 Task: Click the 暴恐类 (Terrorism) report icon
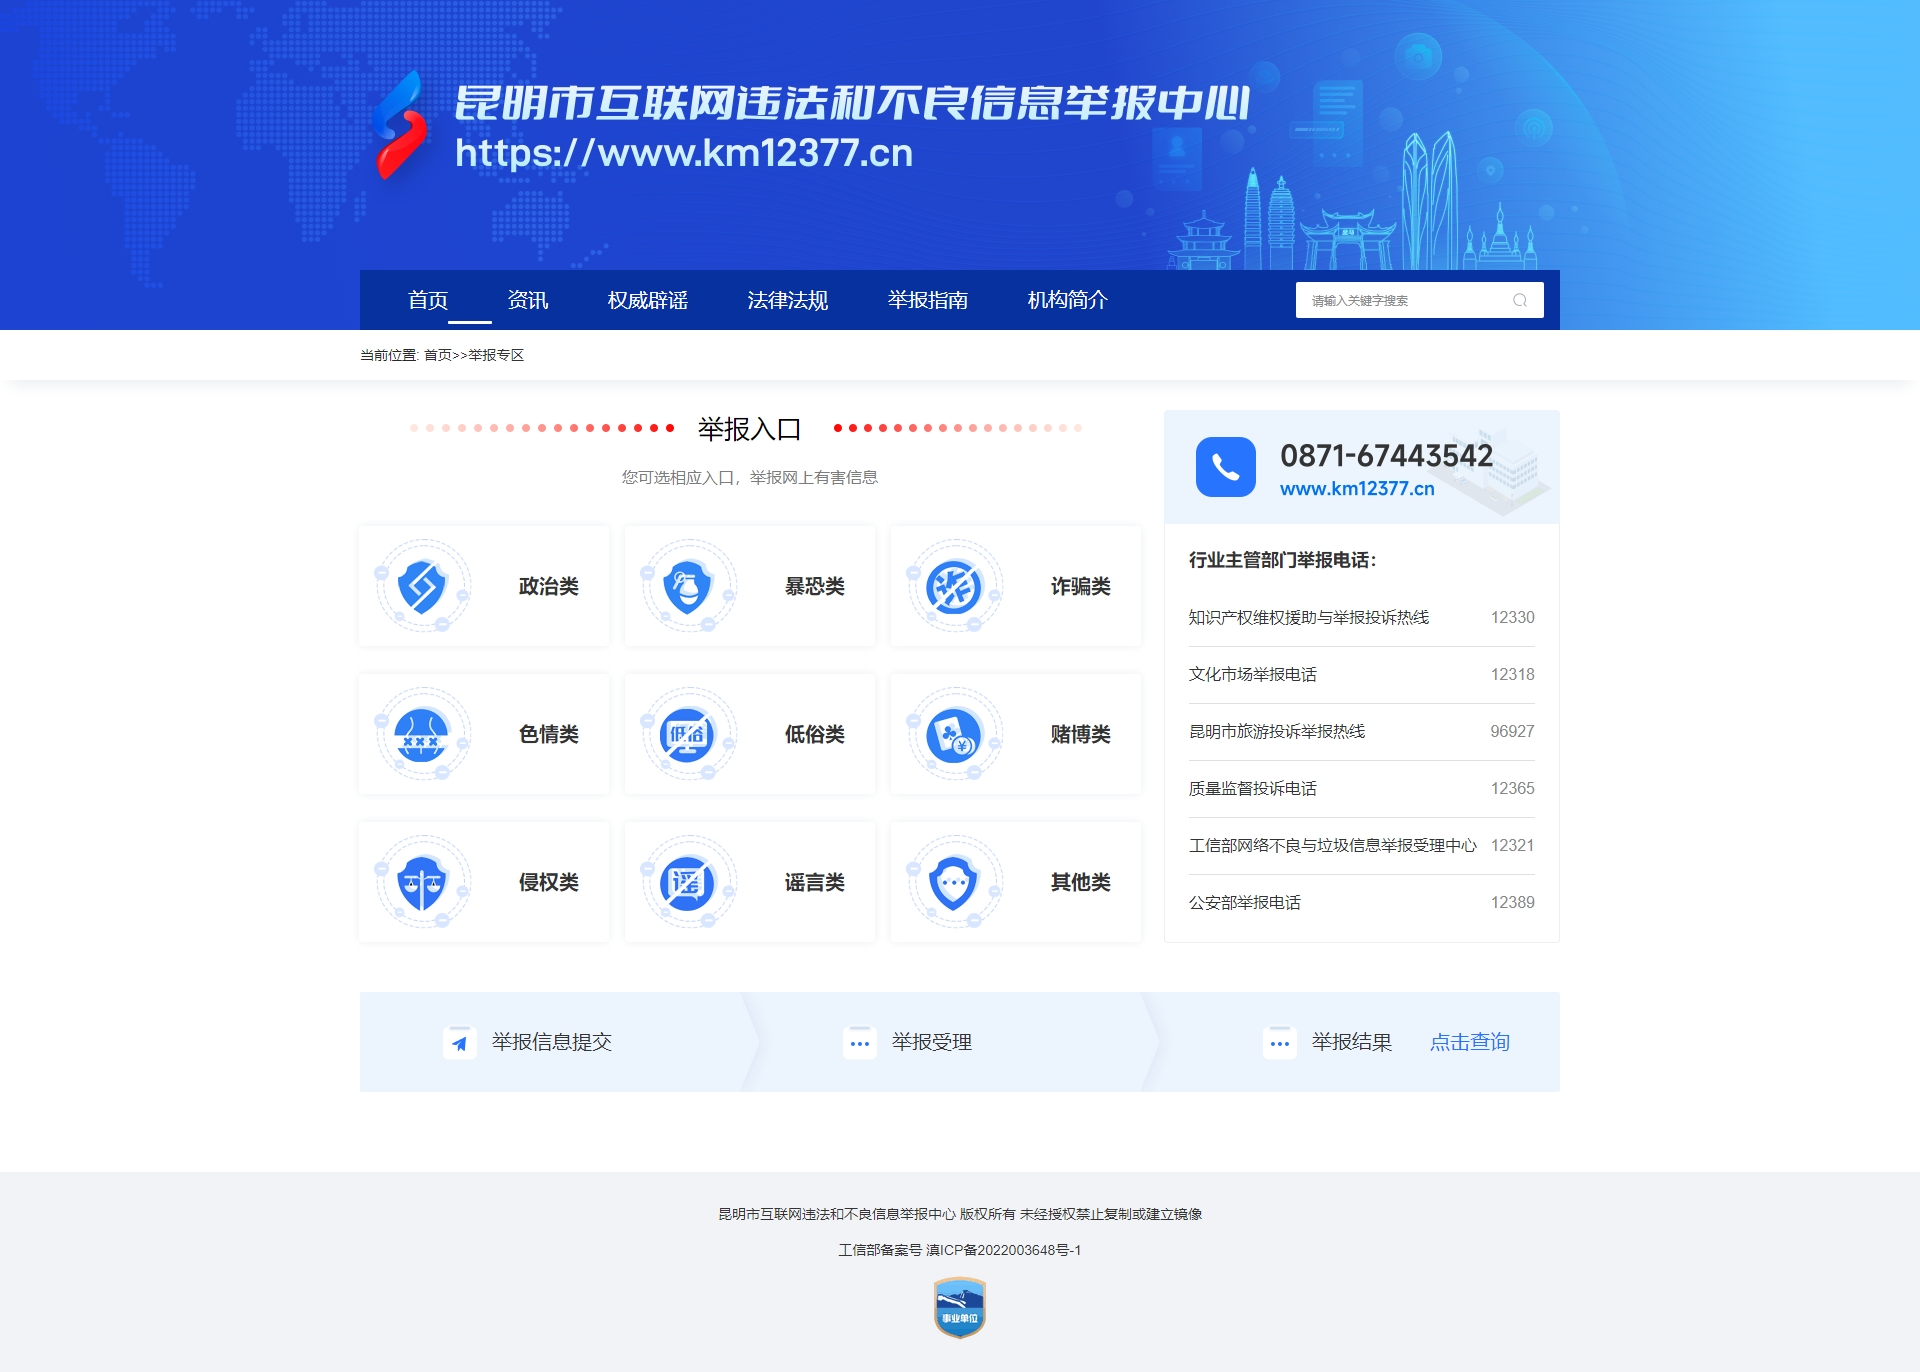688,585
